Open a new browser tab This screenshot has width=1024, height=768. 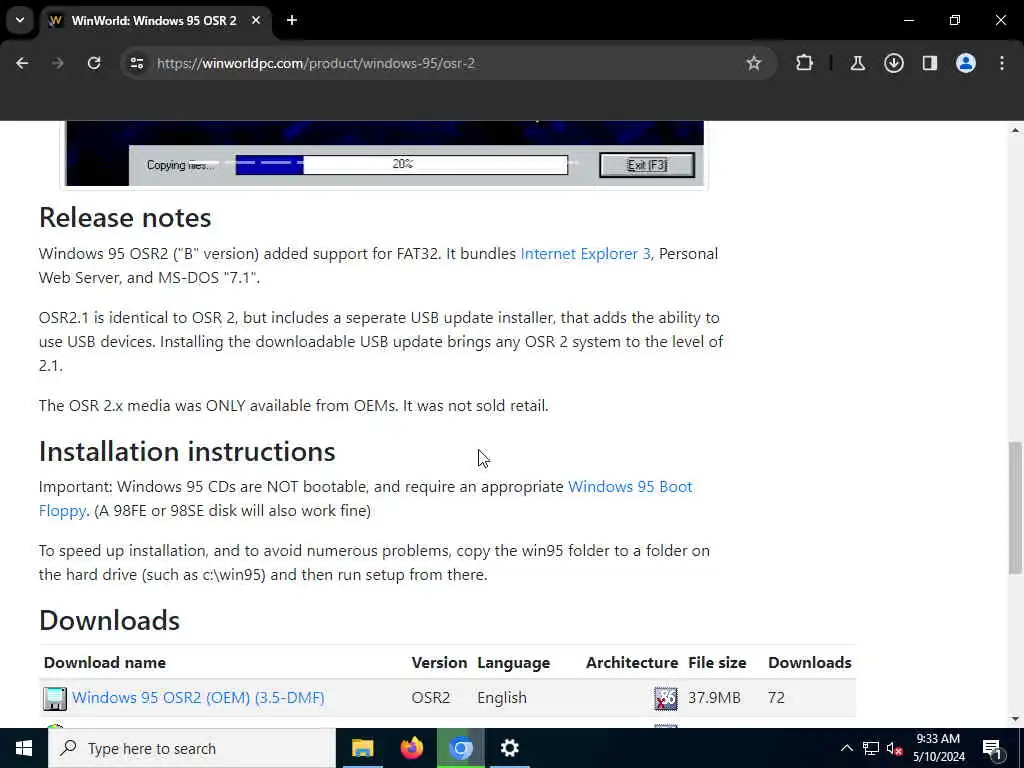[x=292, y=20]
